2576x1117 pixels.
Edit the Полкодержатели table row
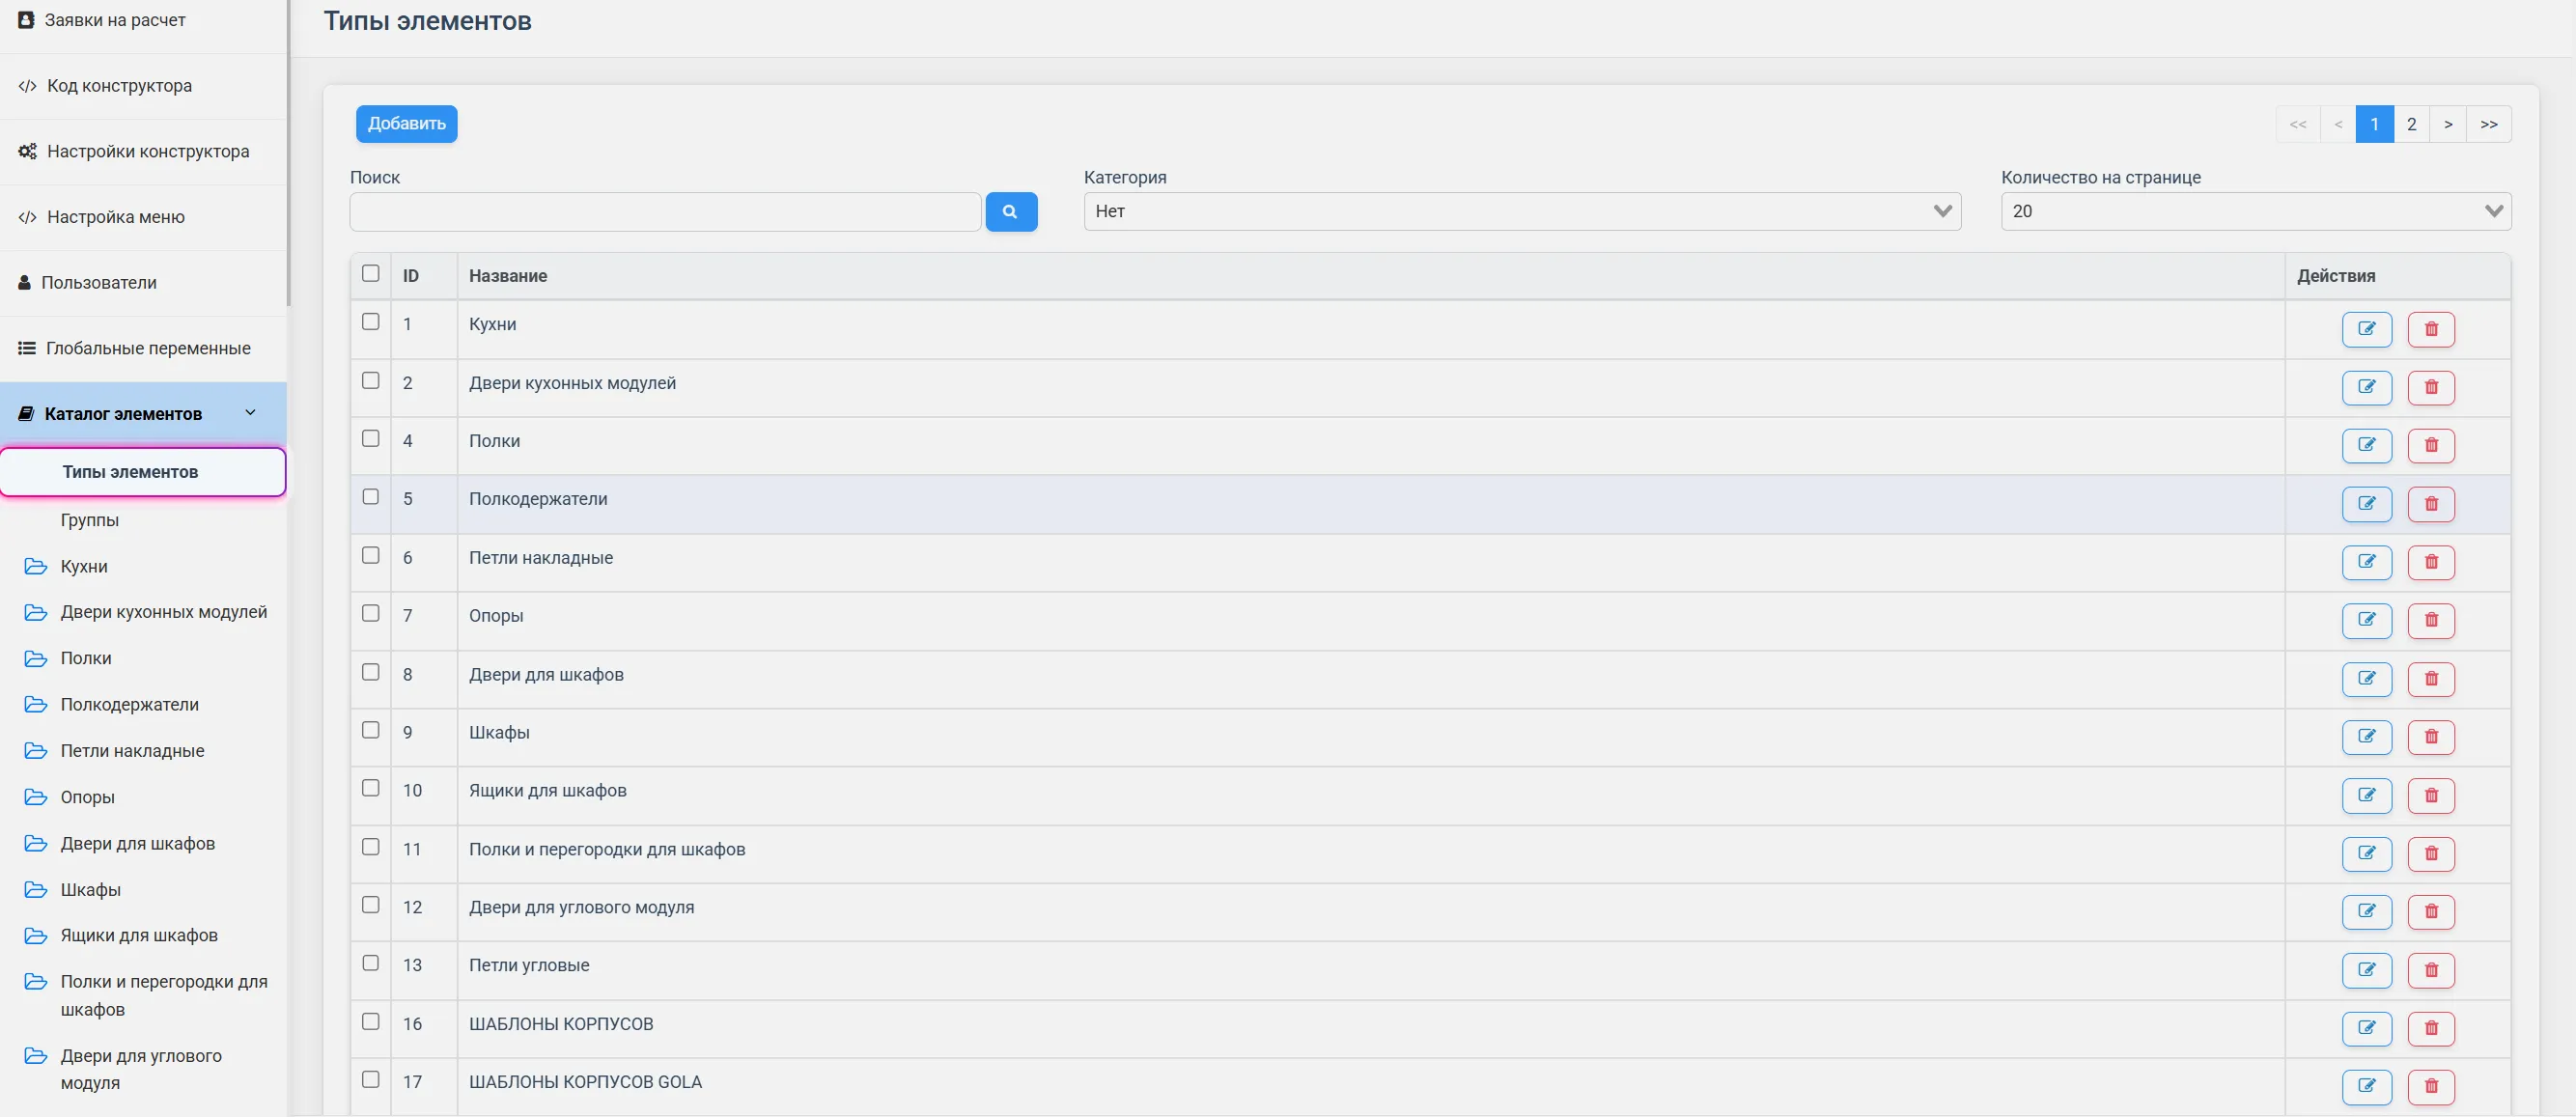click(x=2366, y=504)
